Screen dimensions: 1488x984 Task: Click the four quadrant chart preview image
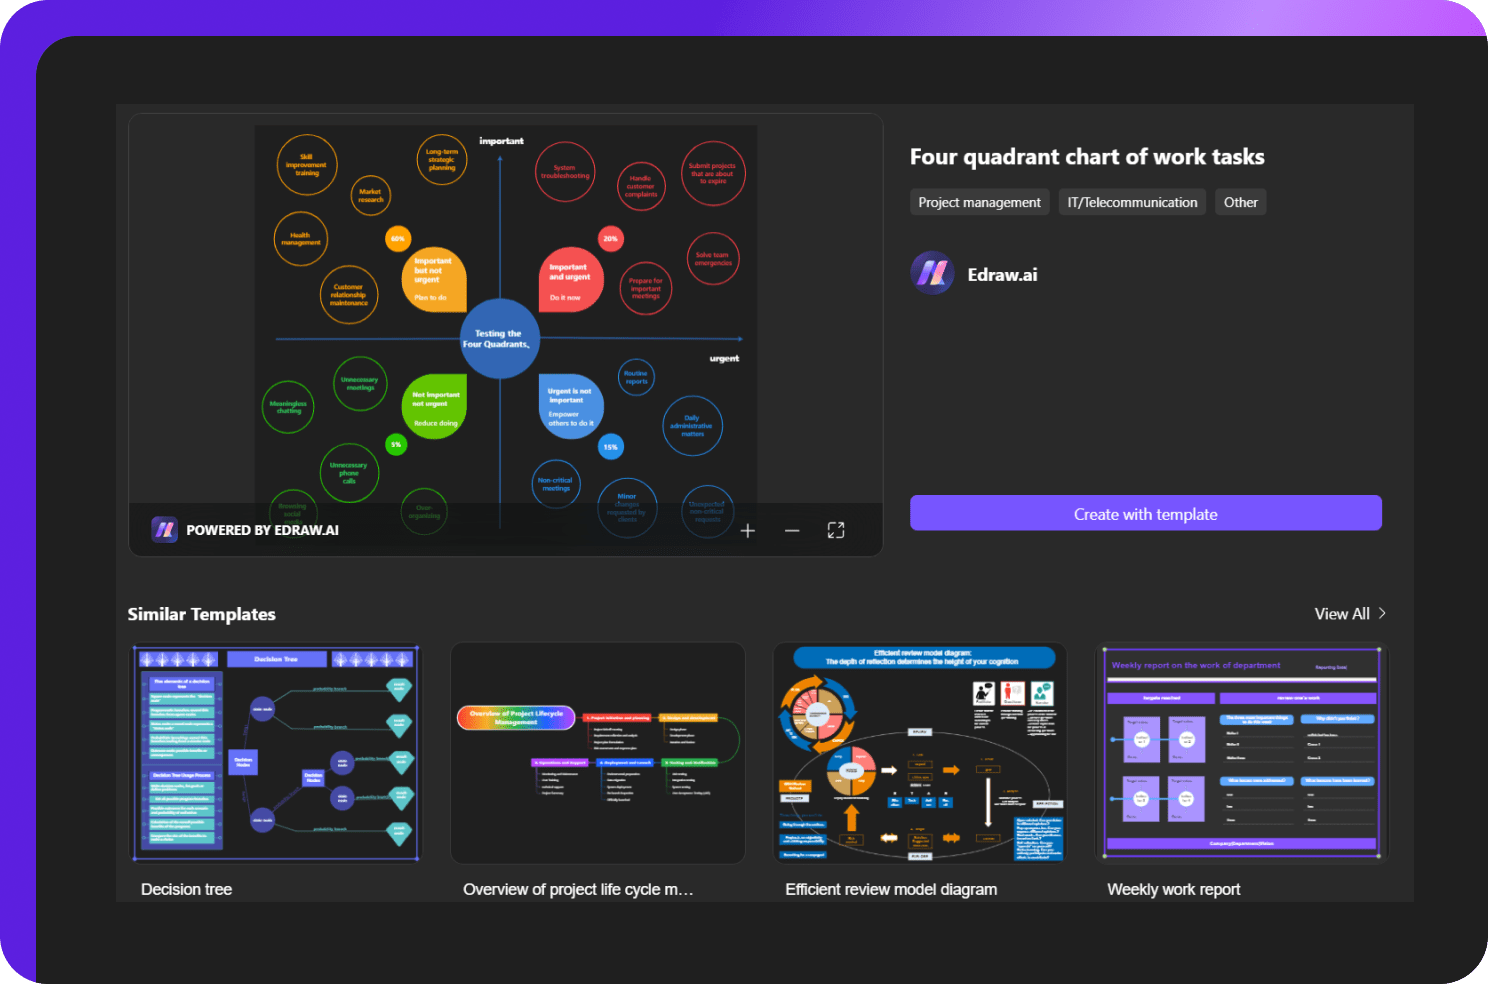point(505,334)
